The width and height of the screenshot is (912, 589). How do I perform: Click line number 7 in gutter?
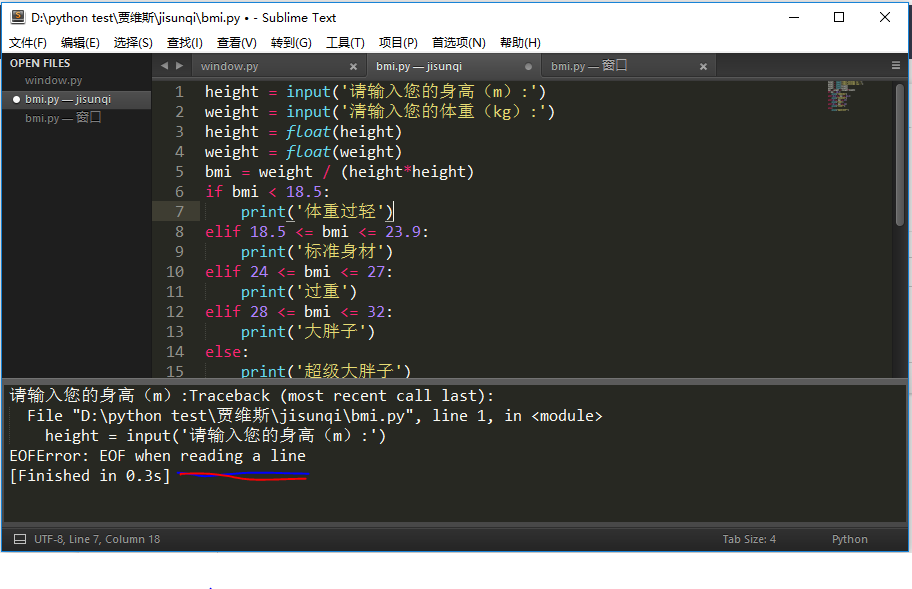pyautogui.click(x=179, y=212)
